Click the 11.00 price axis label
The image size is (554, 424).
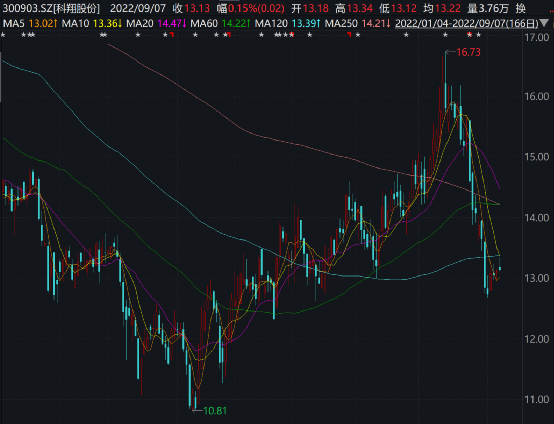point(537,399)
